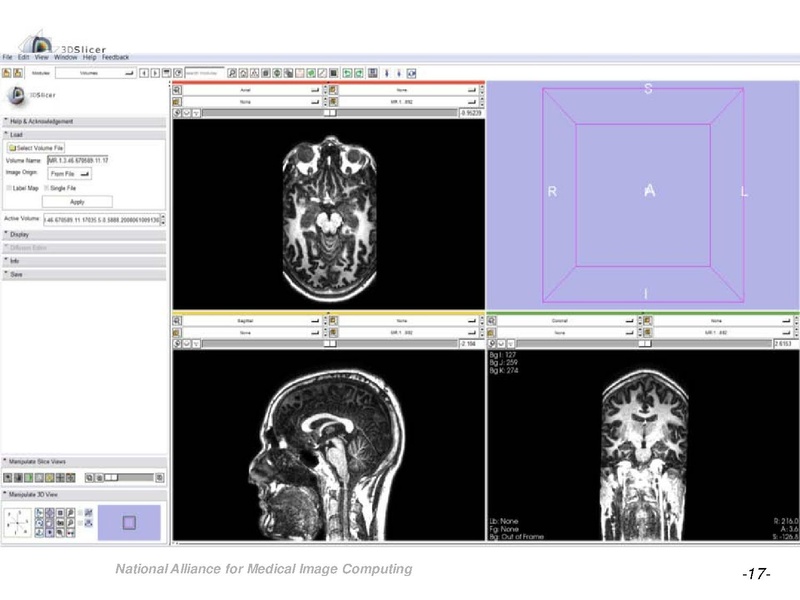Click the first load-scene toolbar icon

click(7, 73)
